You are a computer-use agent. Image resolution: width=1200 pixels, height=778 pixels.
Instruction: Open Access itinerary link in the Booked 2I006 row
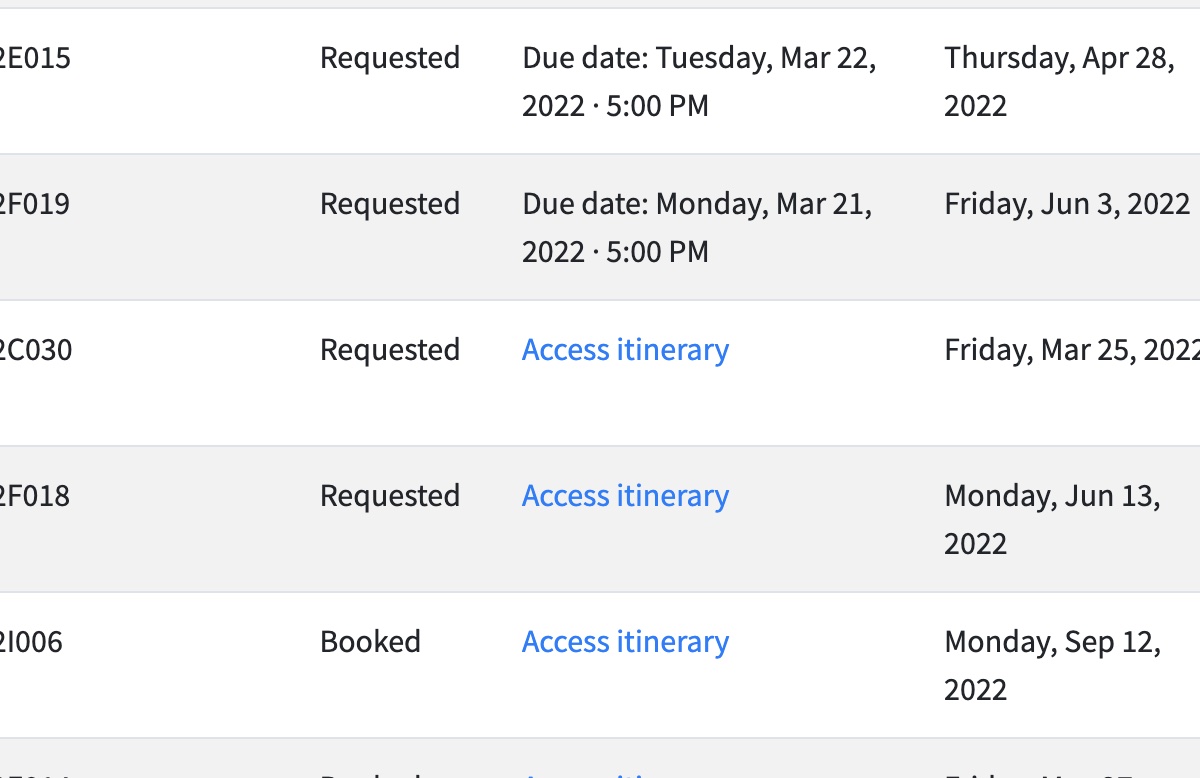point(625,642)
